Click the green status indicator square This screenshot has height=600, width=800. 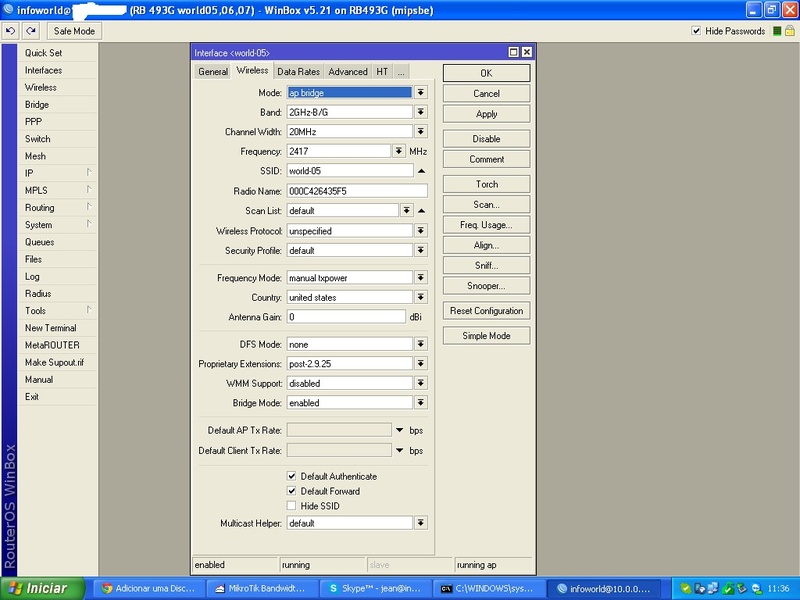coord(777,31)
